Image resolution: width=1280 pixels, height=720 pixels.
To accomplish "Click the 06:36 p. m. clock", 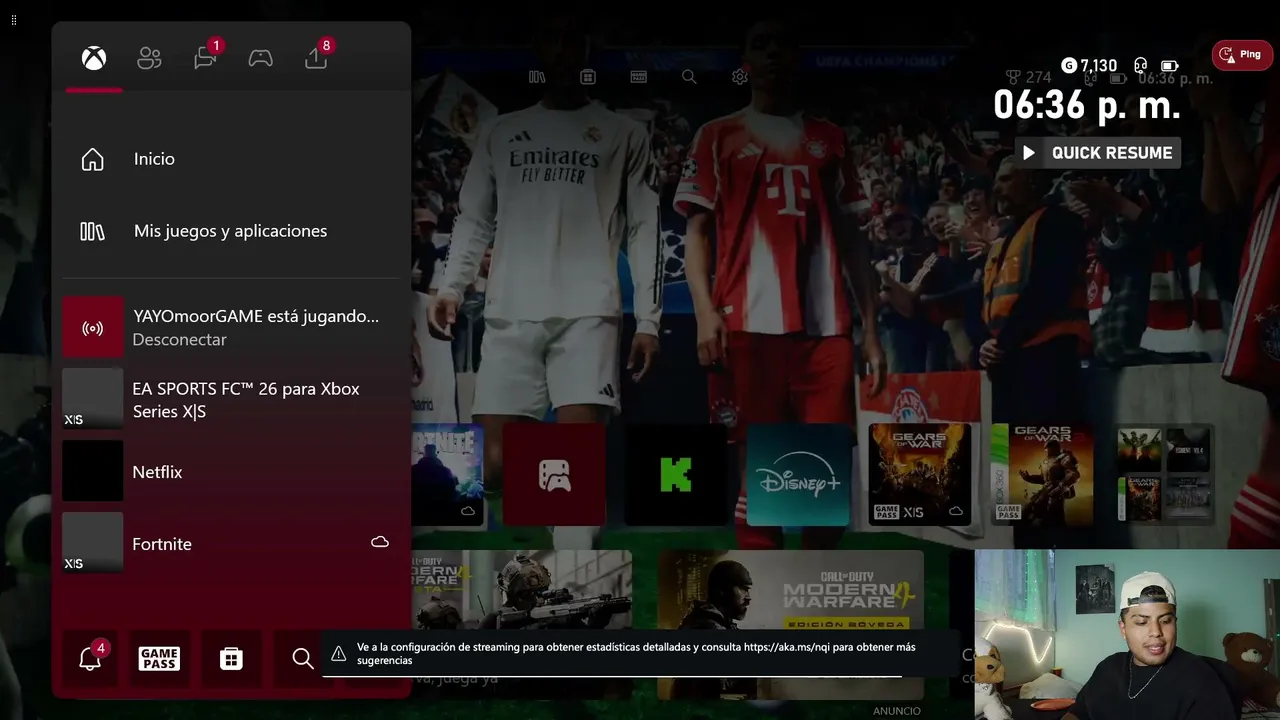I will tap(1087, 105).
